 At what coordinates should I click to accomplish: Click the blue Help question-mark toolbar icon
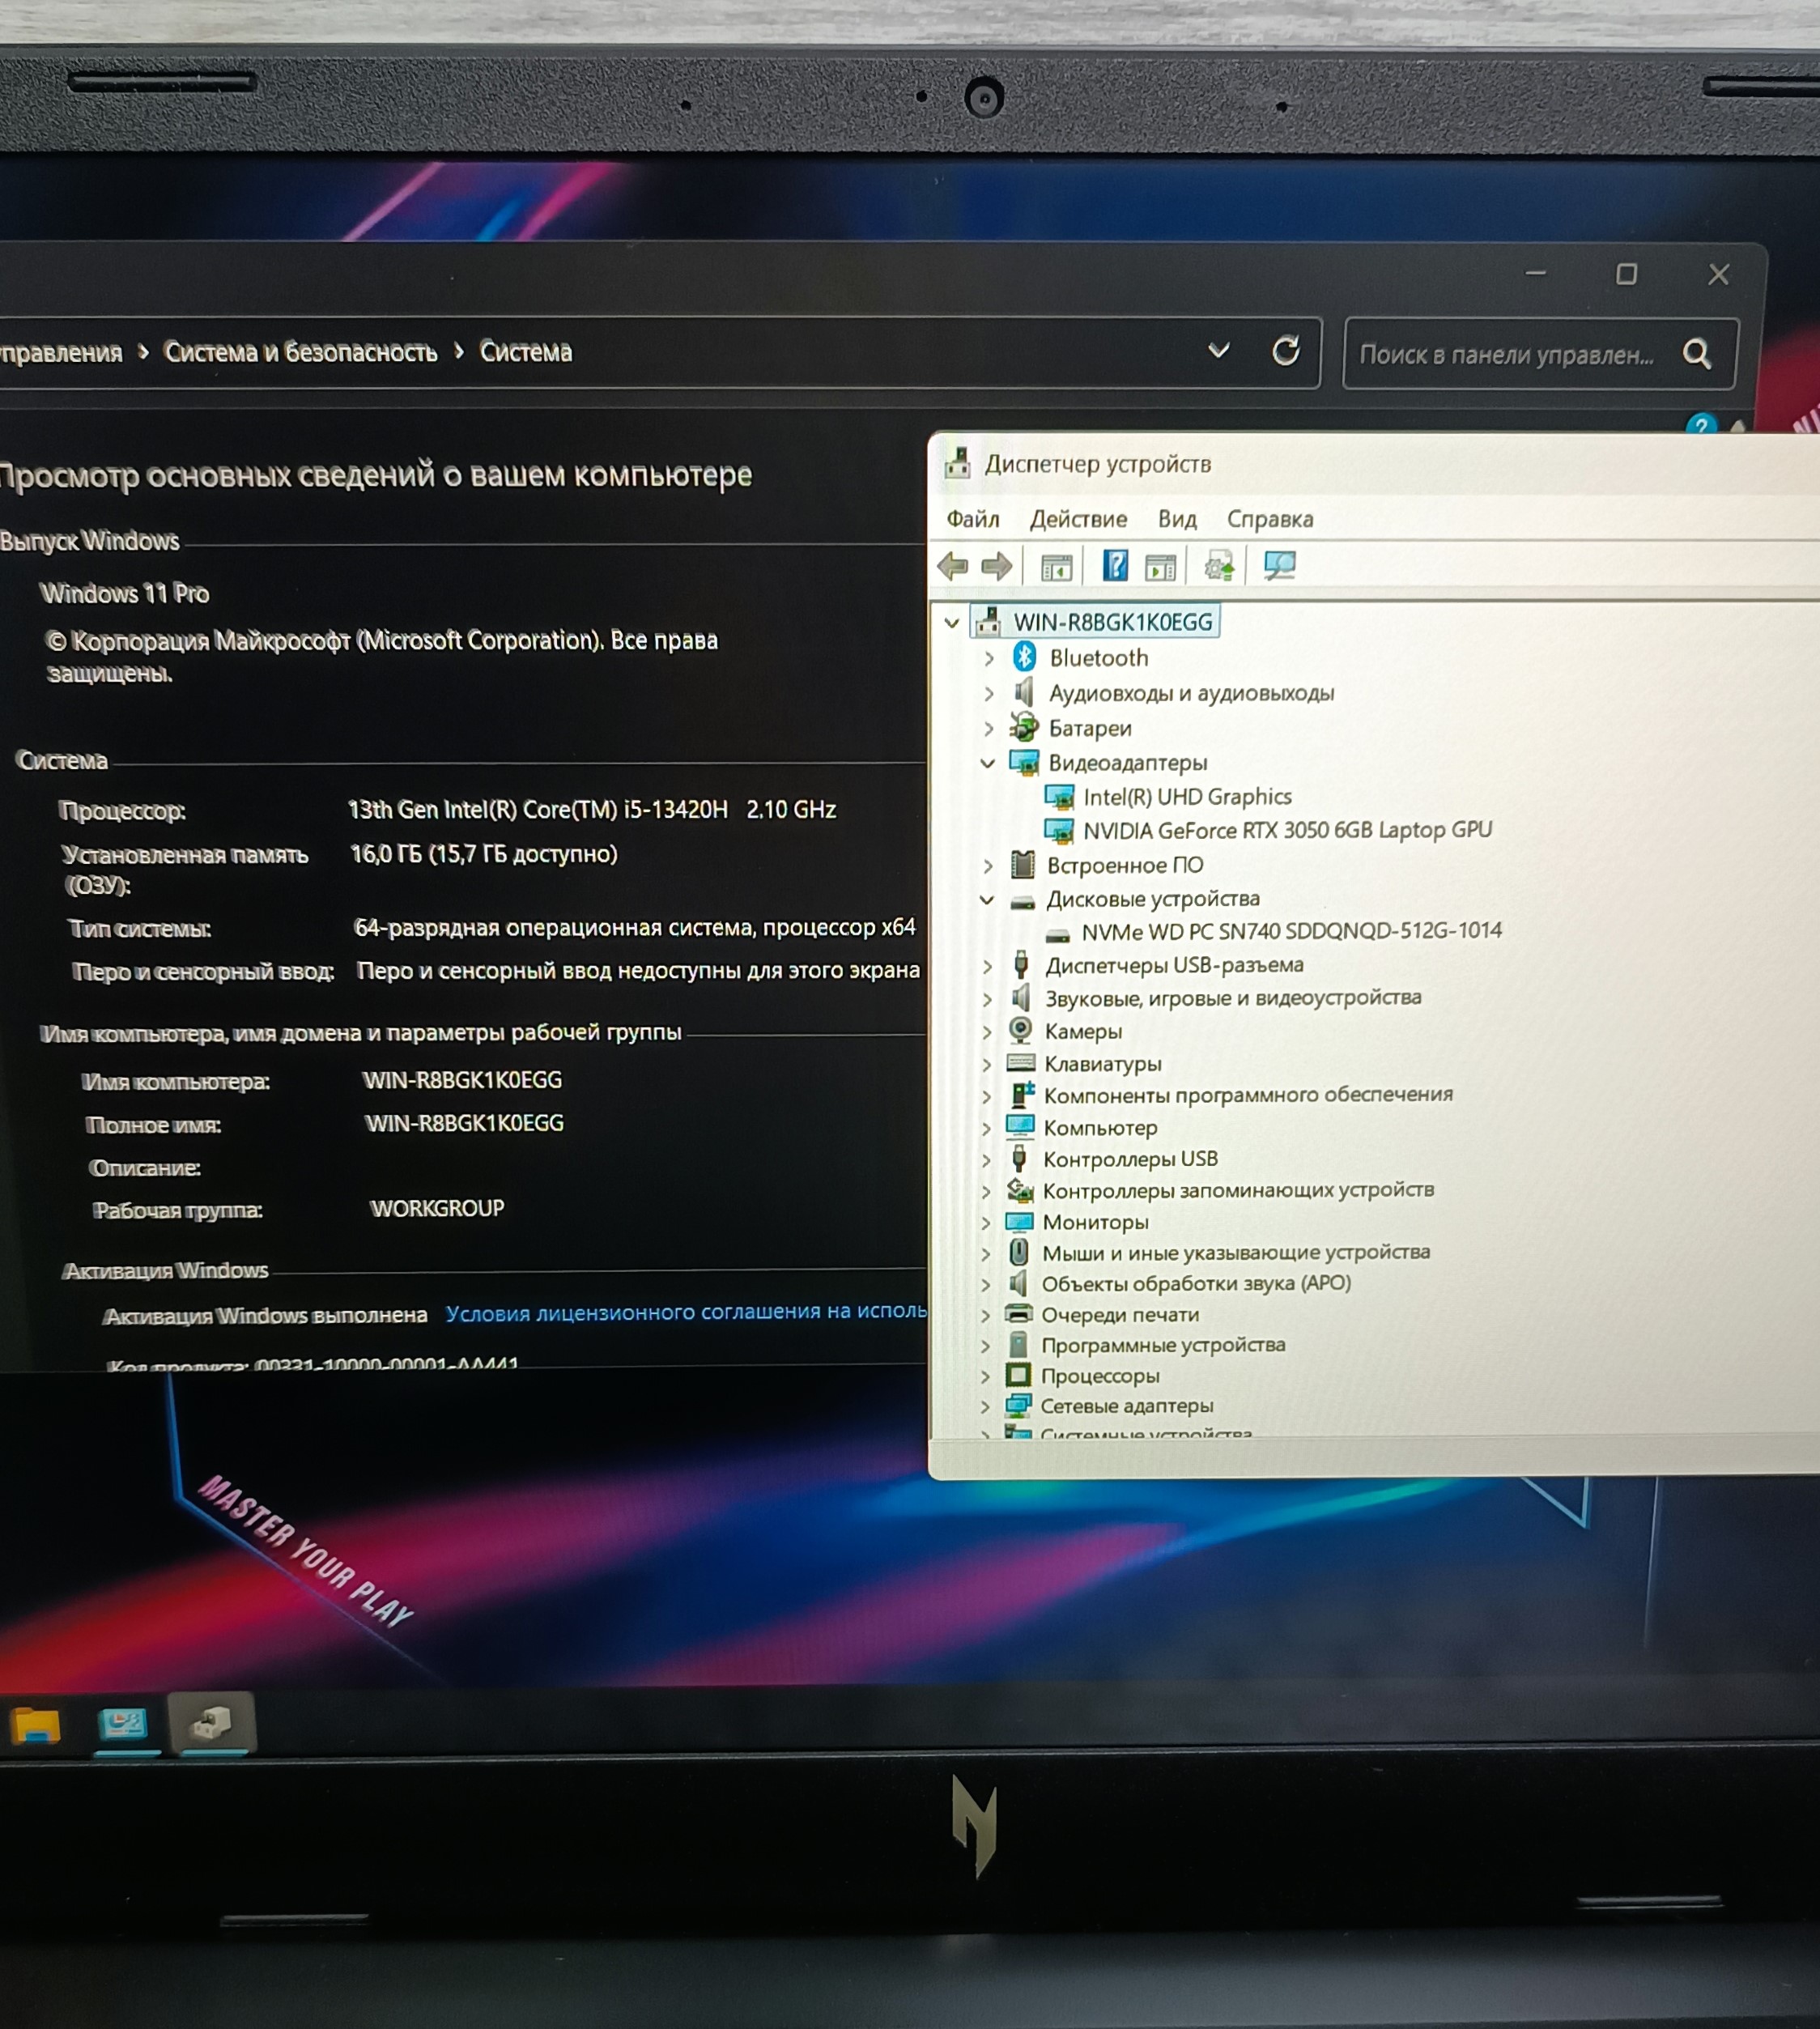[x=1115, y=566]
